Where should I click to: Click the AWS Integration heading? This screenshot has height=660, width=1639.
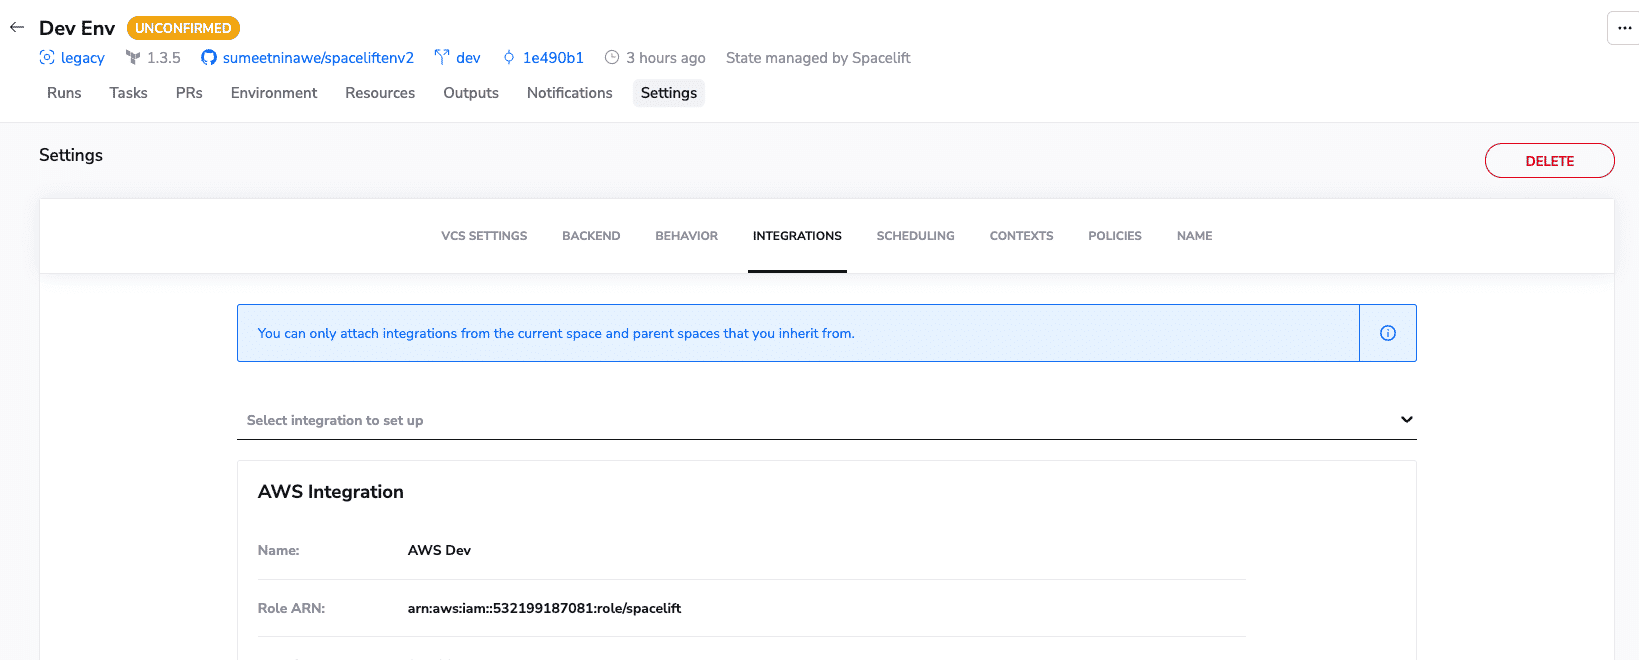pyautogui.click(x=331, y=492)
